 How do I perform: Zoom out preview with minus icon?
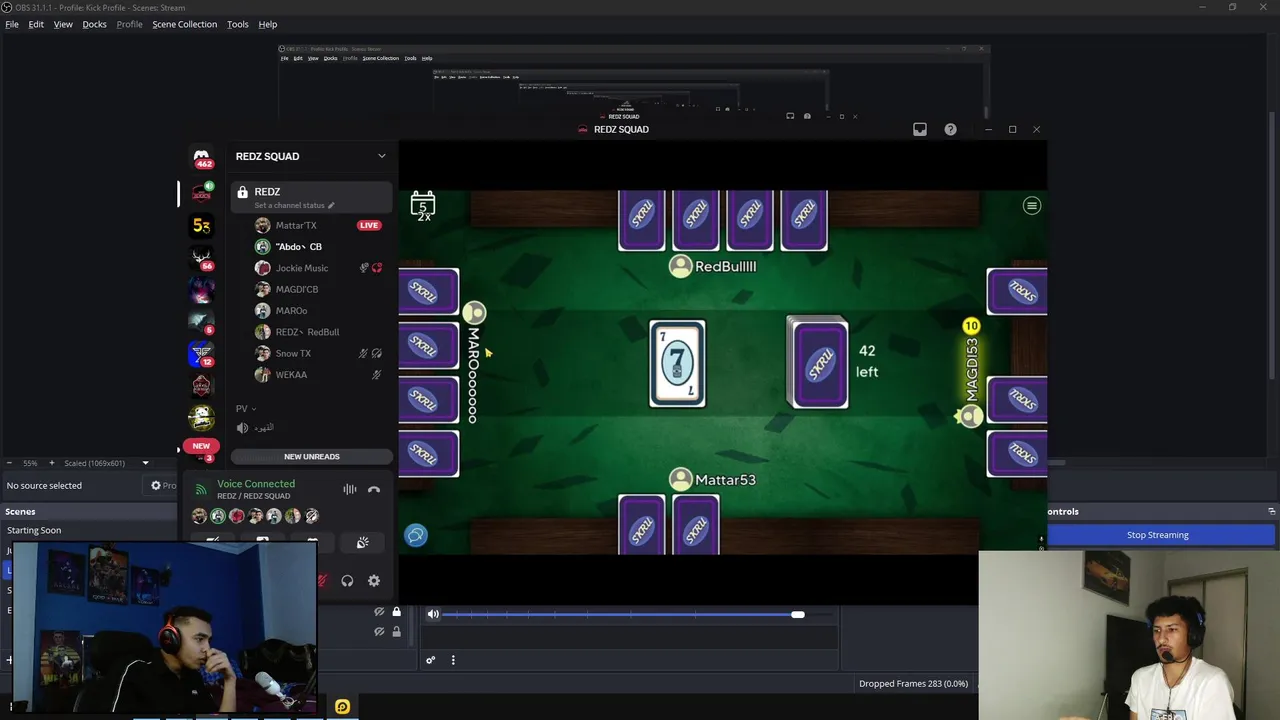pos(9,463)
